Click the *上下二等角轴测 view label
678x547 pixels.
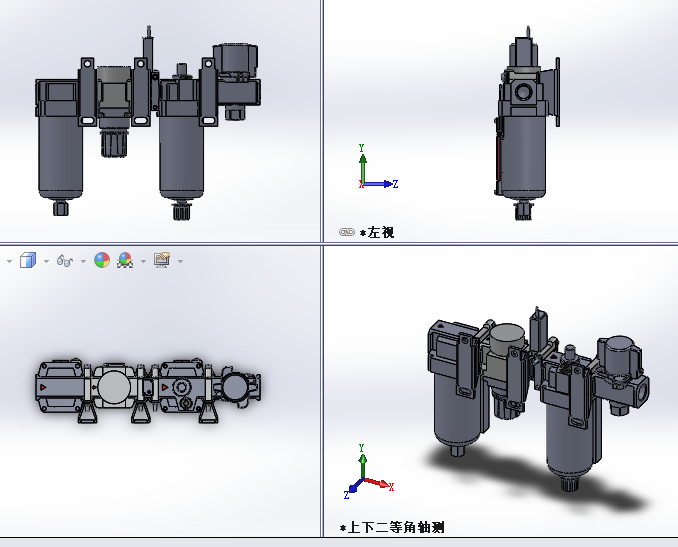pyautogui.click(x=392, y=528)
